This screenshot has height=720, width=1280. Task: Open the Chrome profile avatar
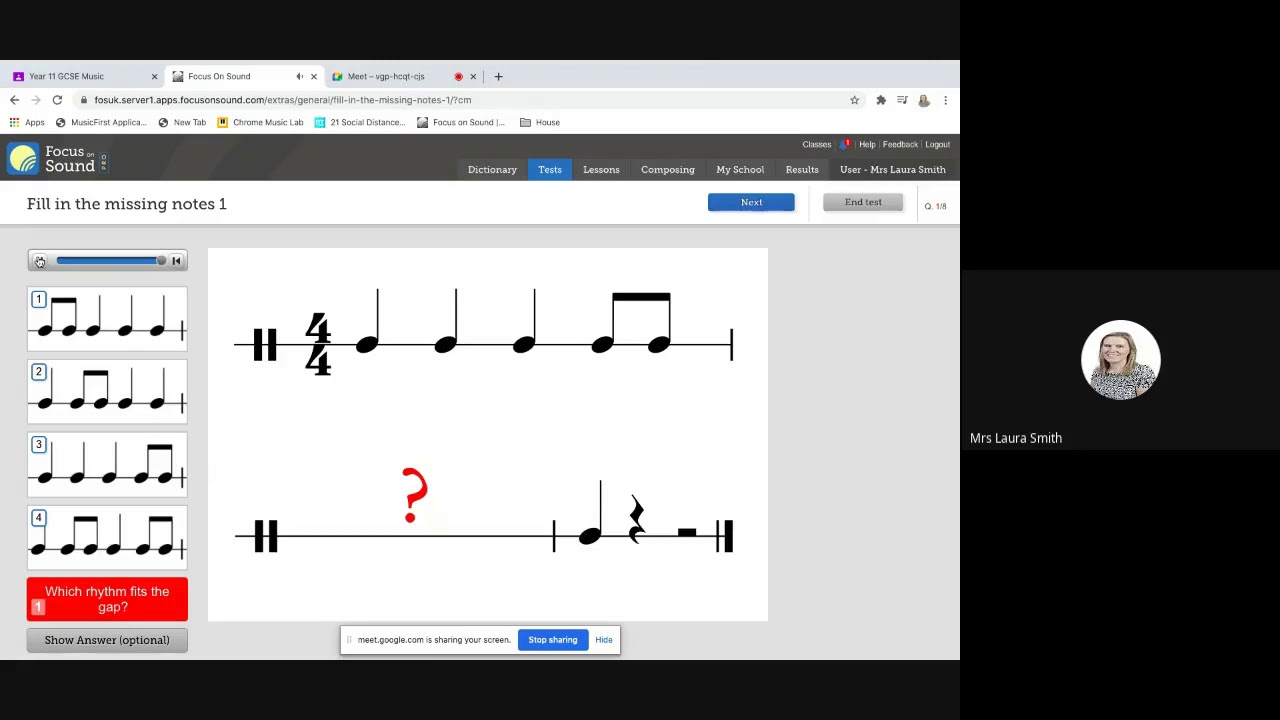[x=923, y=100]
